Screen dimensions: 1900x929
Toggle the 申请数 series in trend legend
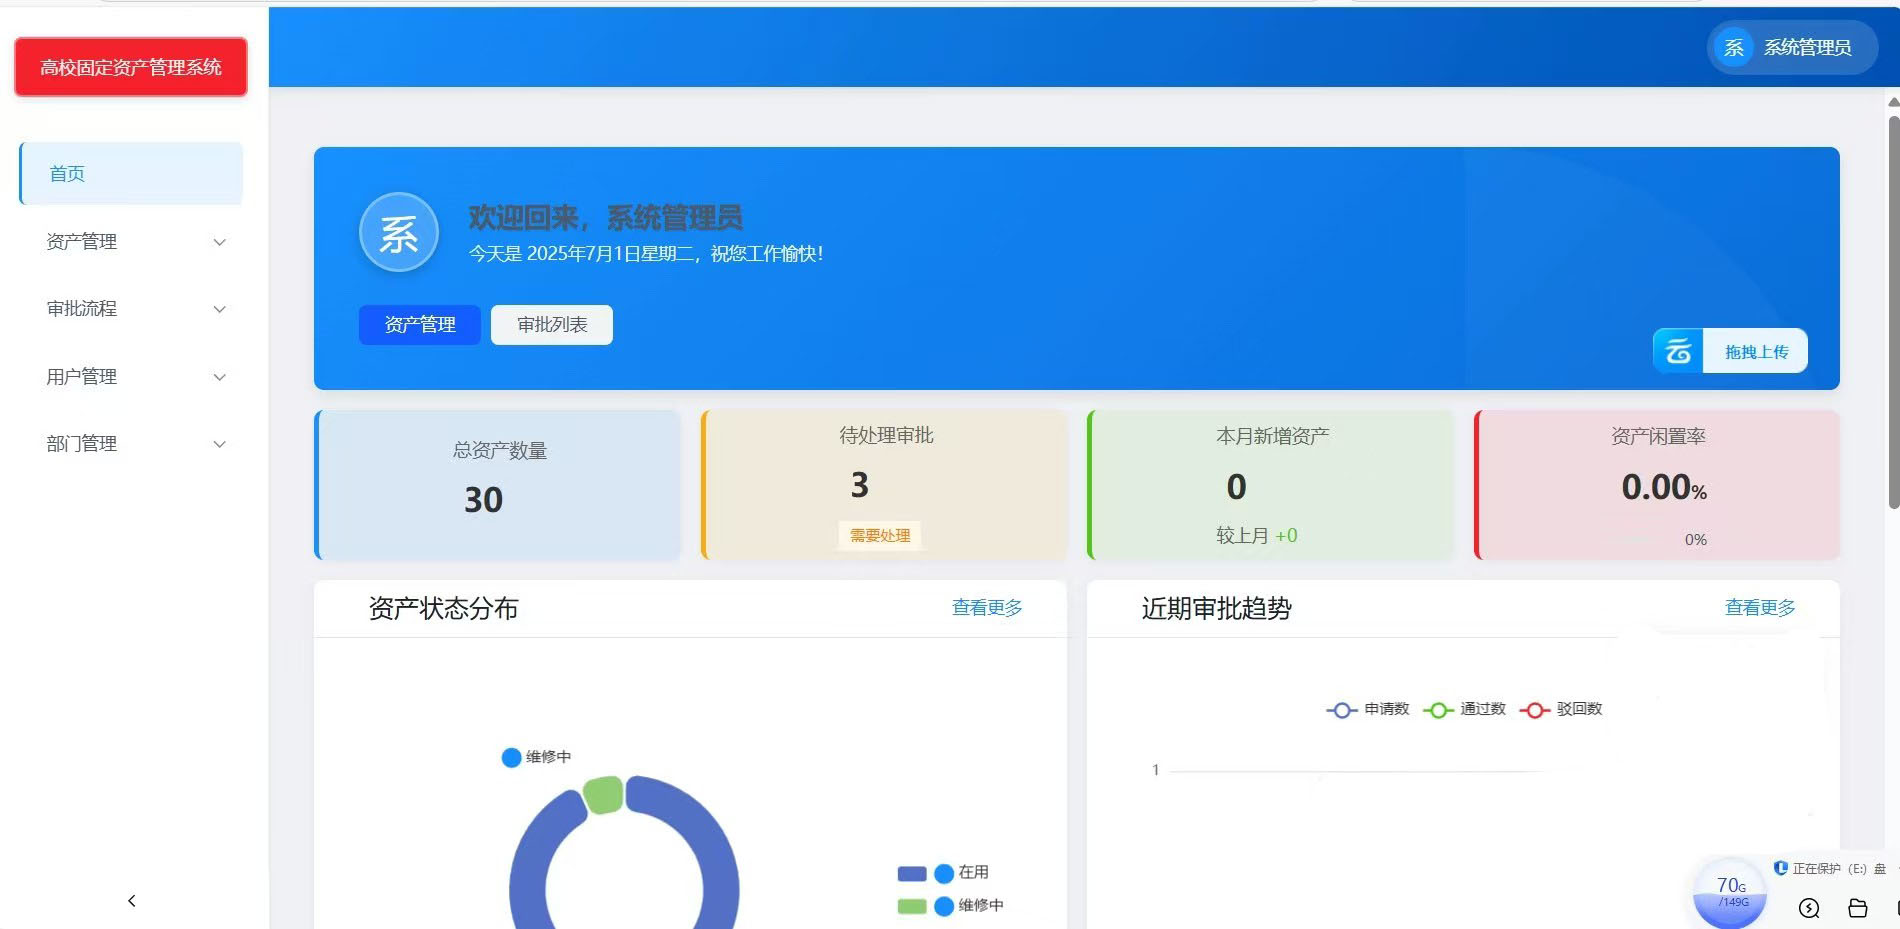(1368, 709)
